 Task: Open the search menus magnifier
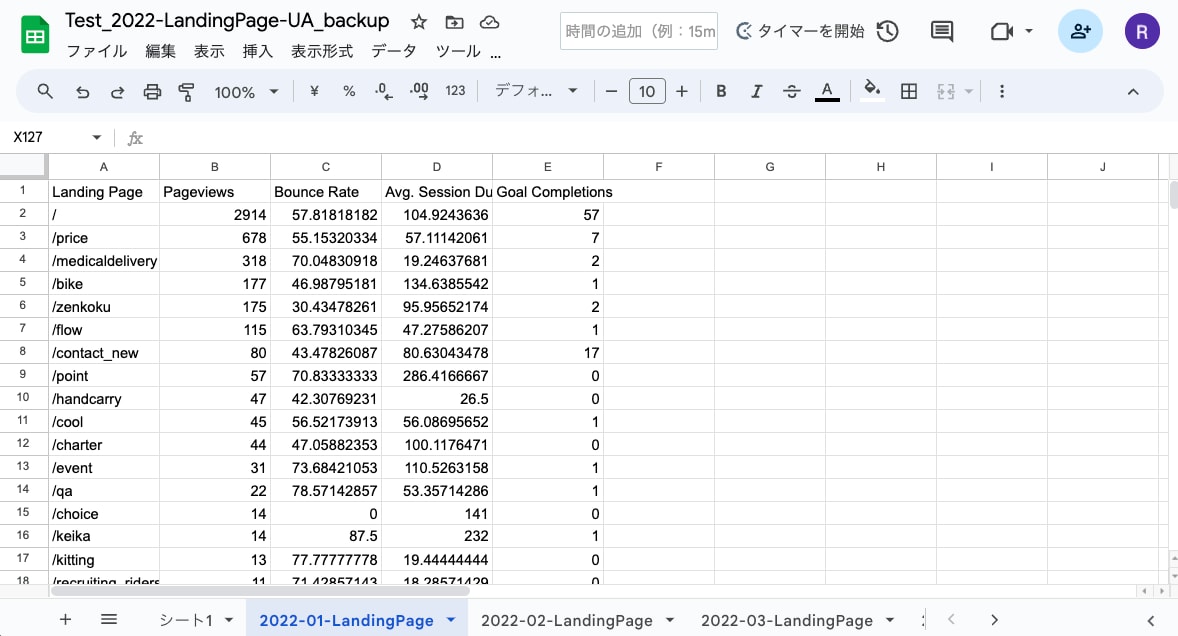tap(45, 92)
